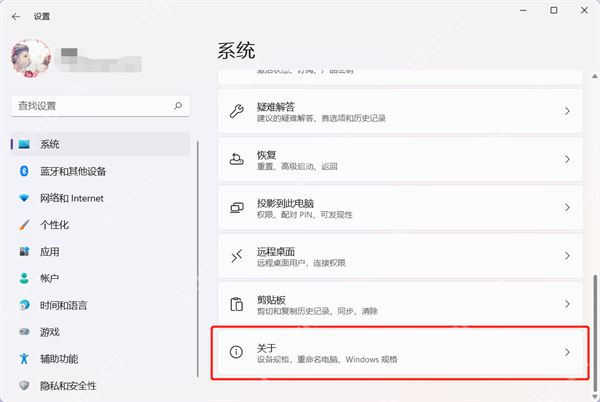Click the Wi-Fi icon for 网络和 Internet
The height and width of the screenshot is (402, 600).
coord(24,198)
